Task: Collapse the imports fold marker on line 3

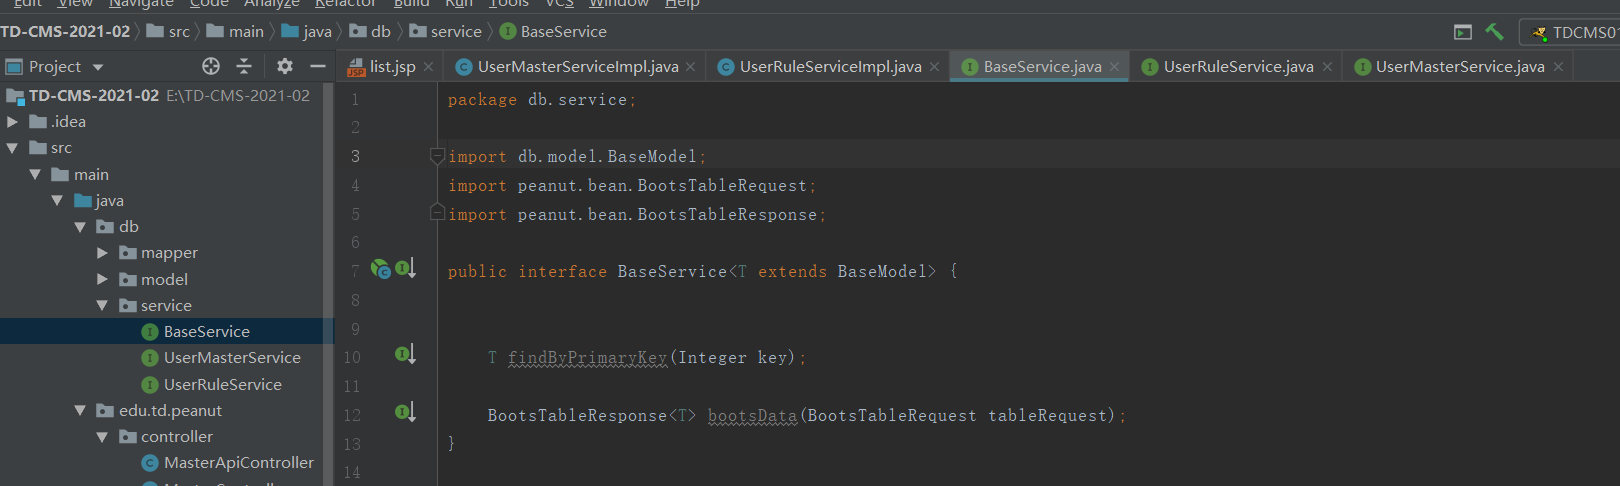Action: [437, 155]
